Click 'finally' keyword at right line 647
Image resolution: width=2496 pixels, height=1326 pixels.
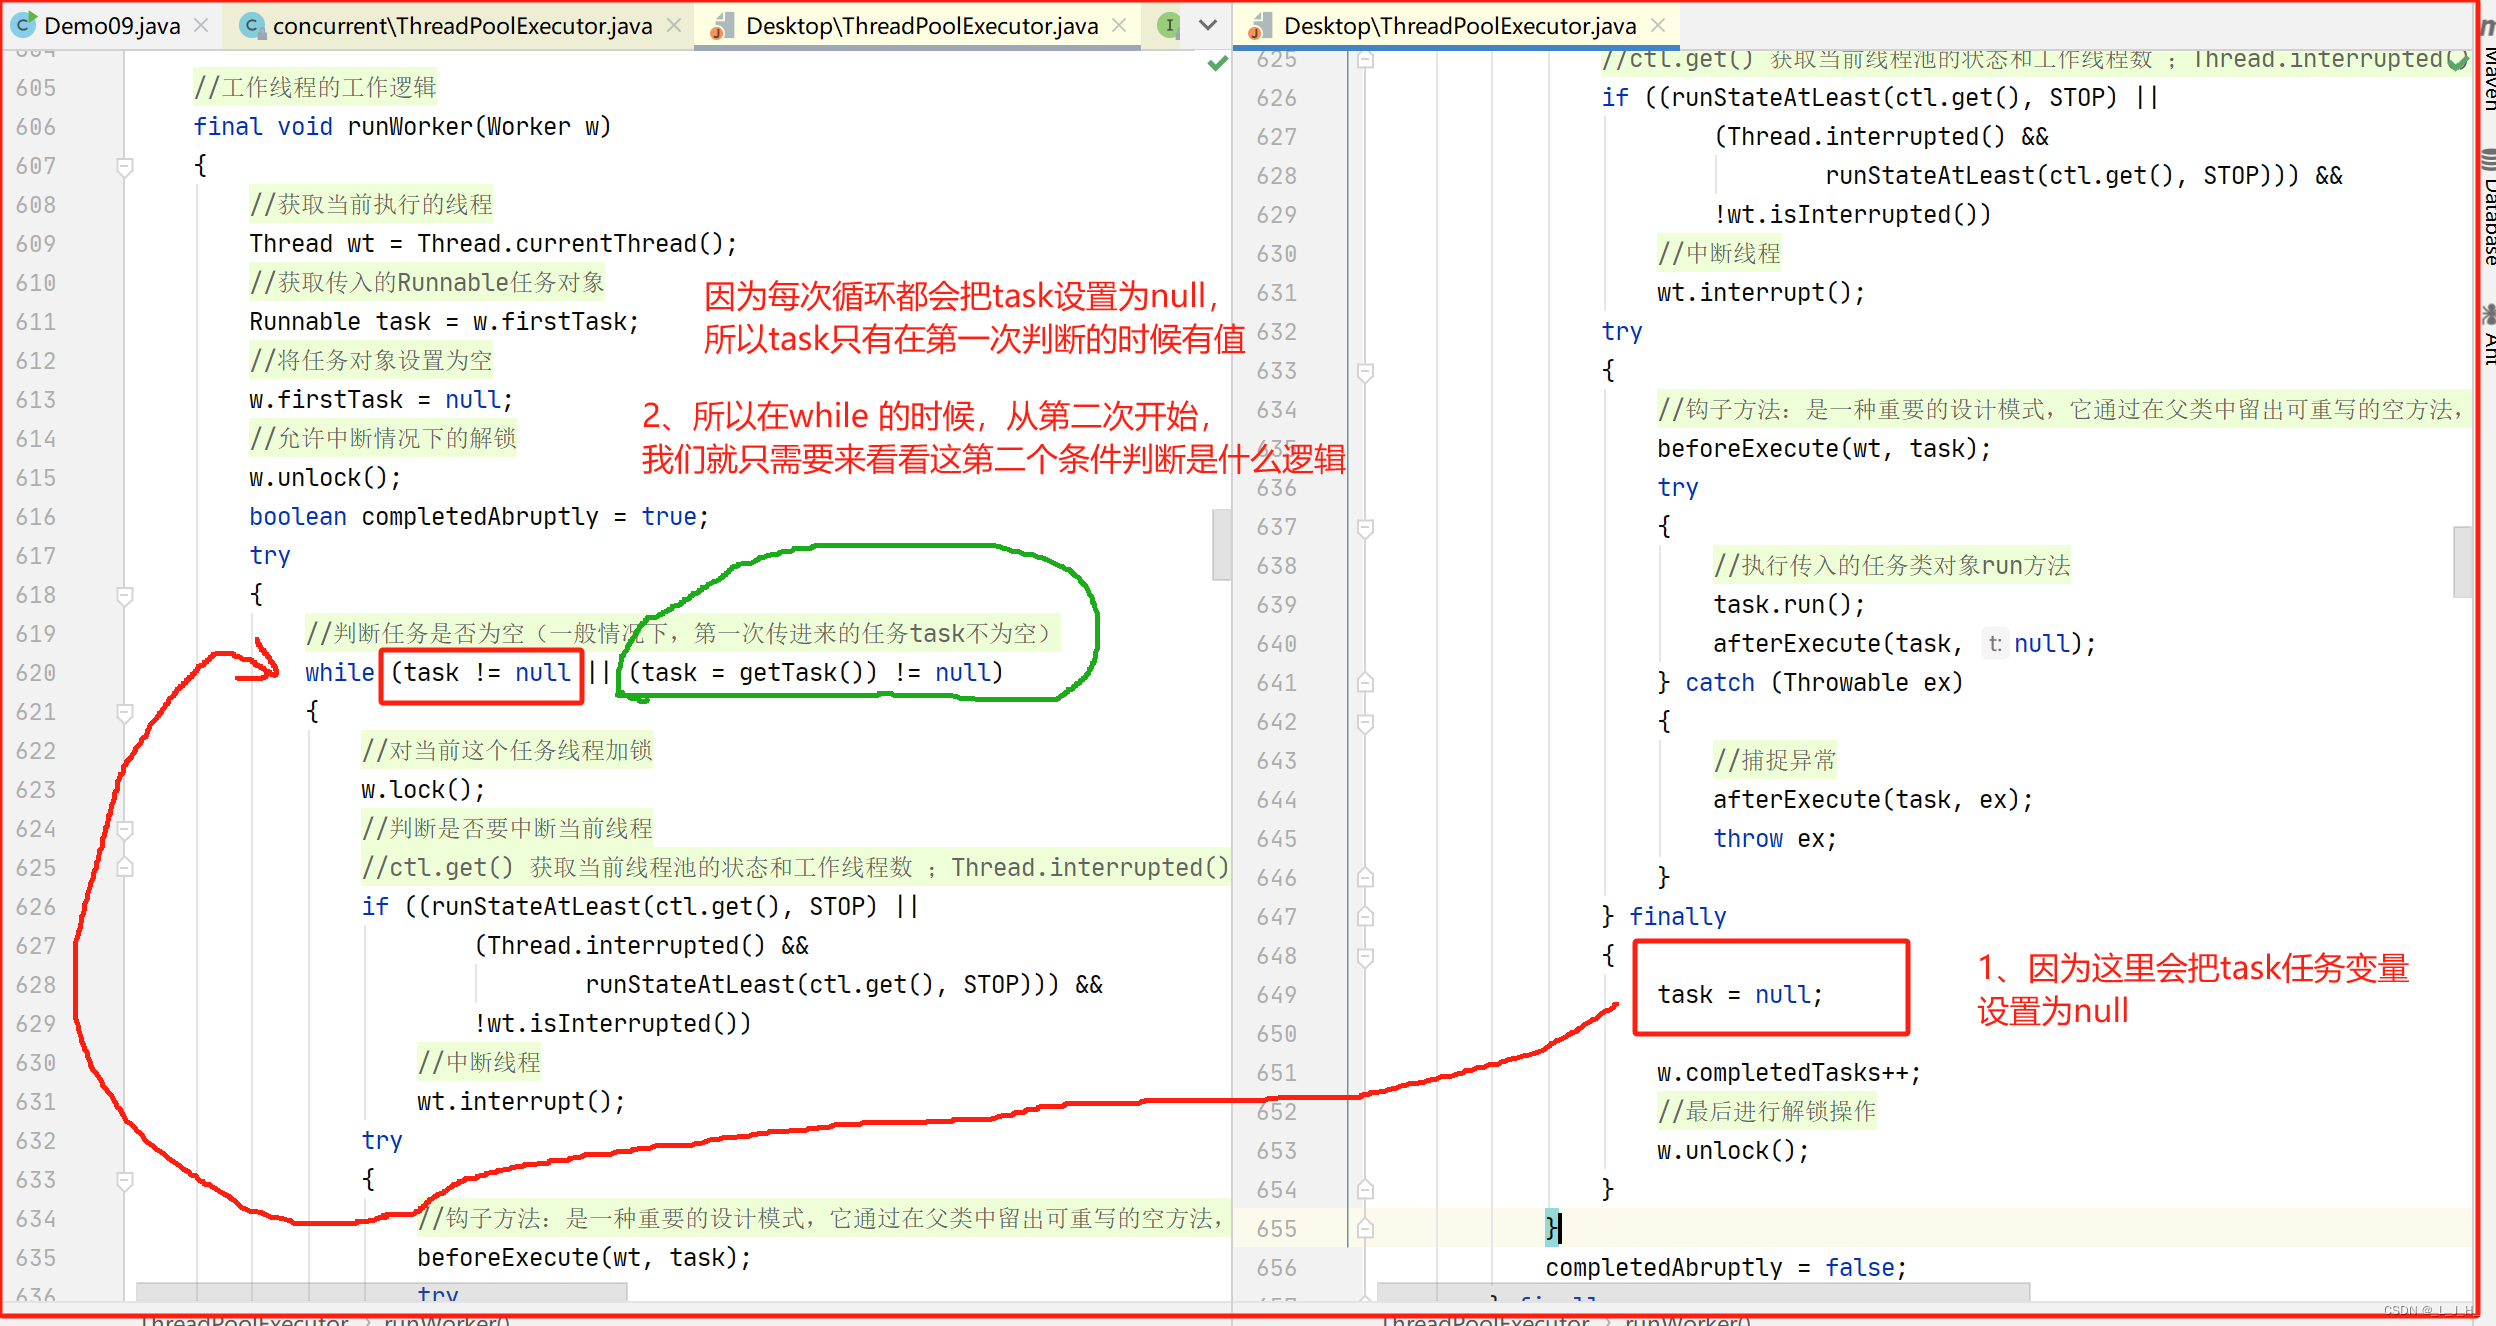pyautogui.click(x=1678, y=917)
